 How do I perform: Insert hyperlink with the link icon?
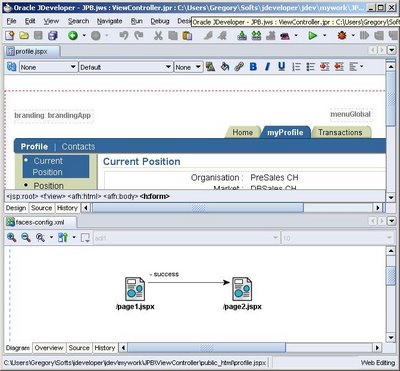pyautogui.click(x=239, y=67)
